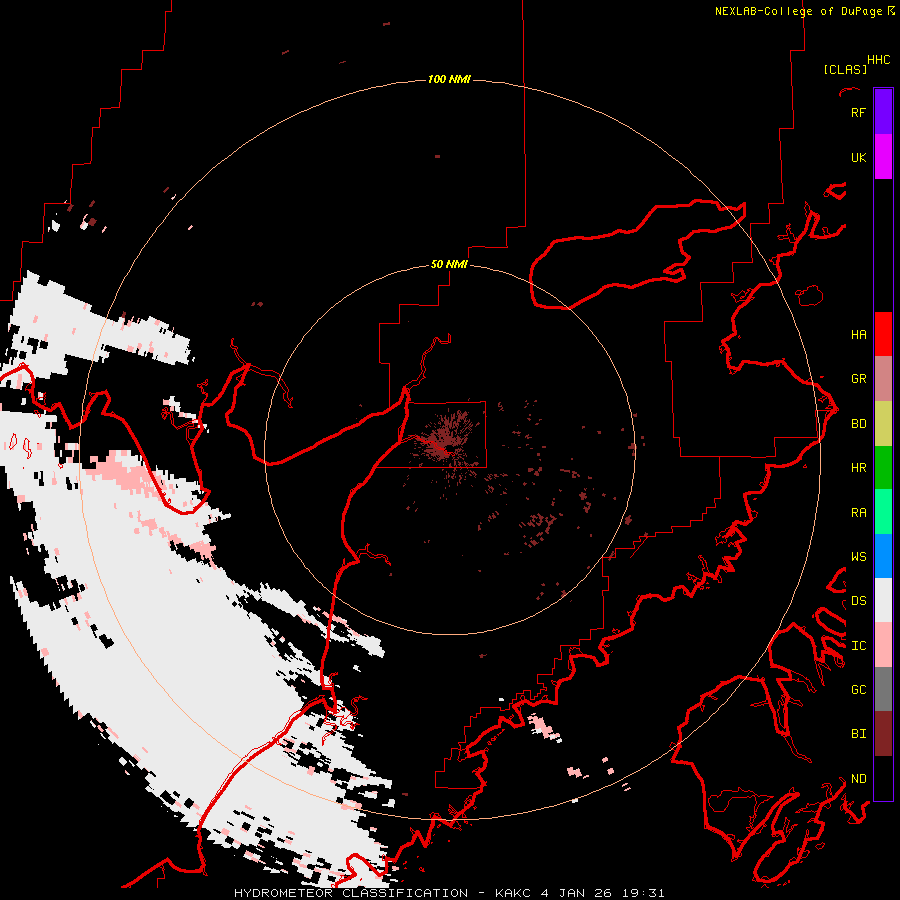Click the DS legend label
The width and height of the screenshot is (900, 900).
click(858, 600)
